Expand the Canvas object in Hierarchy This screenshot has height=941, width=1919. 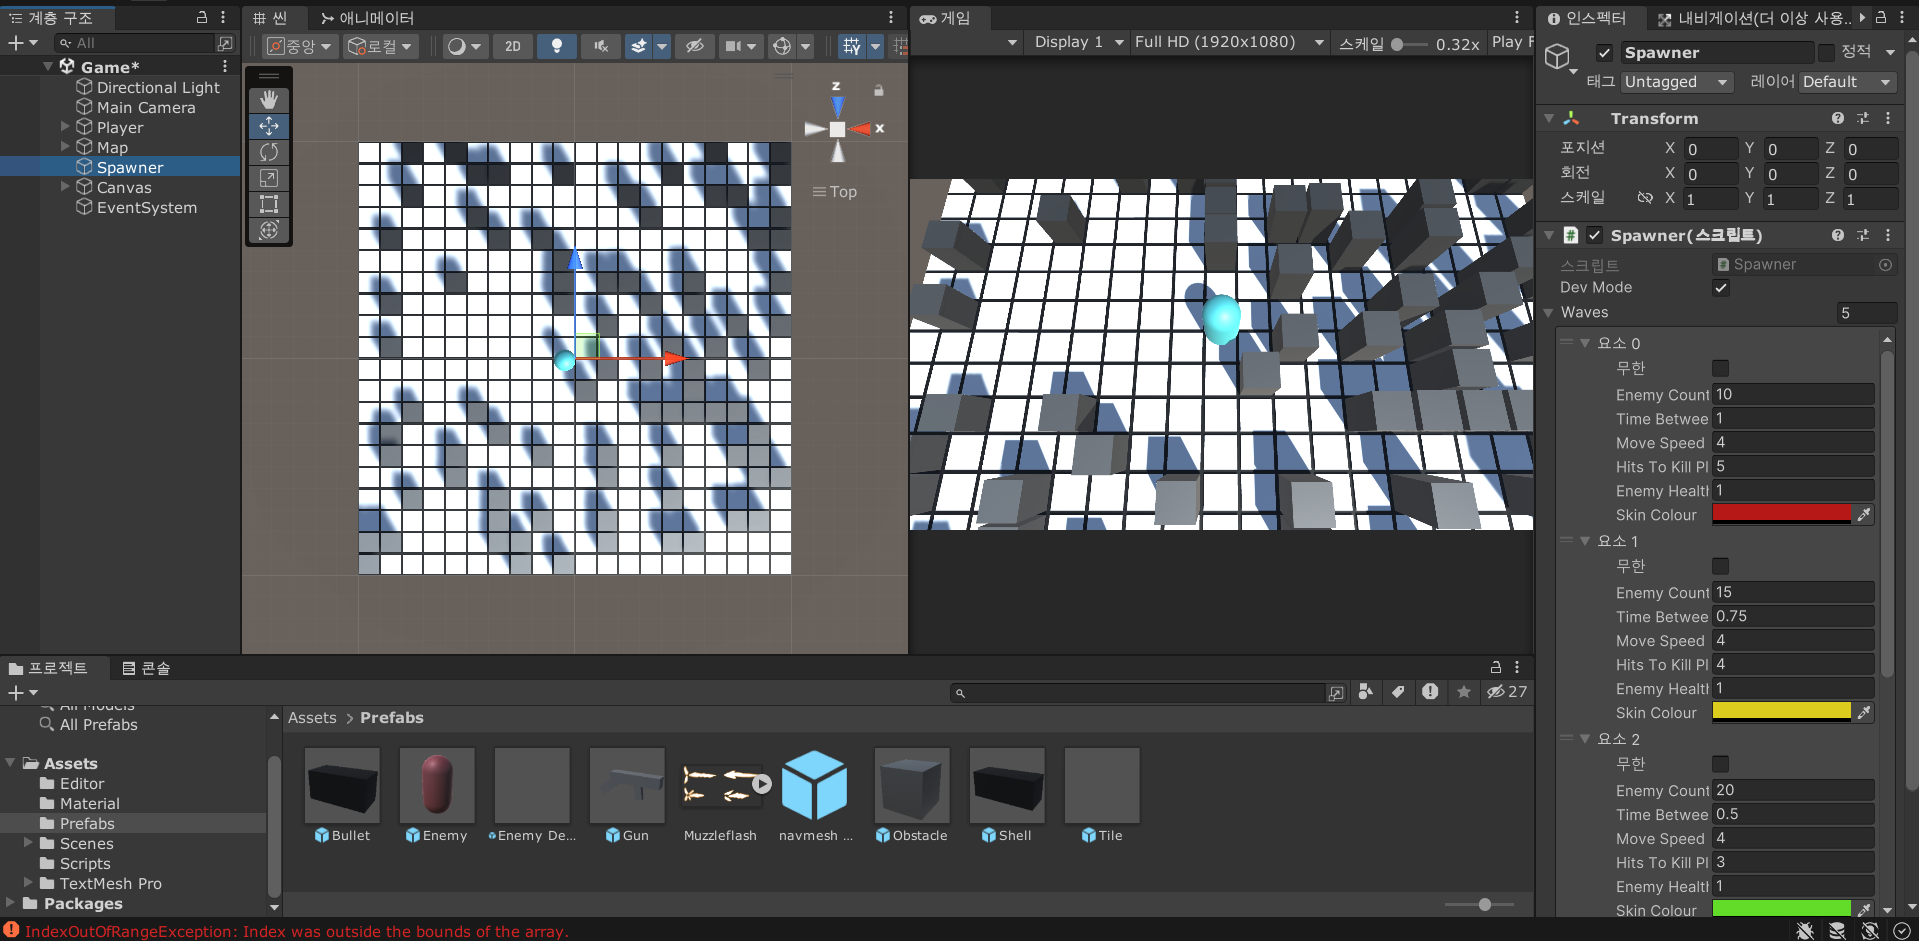point(65,187)
